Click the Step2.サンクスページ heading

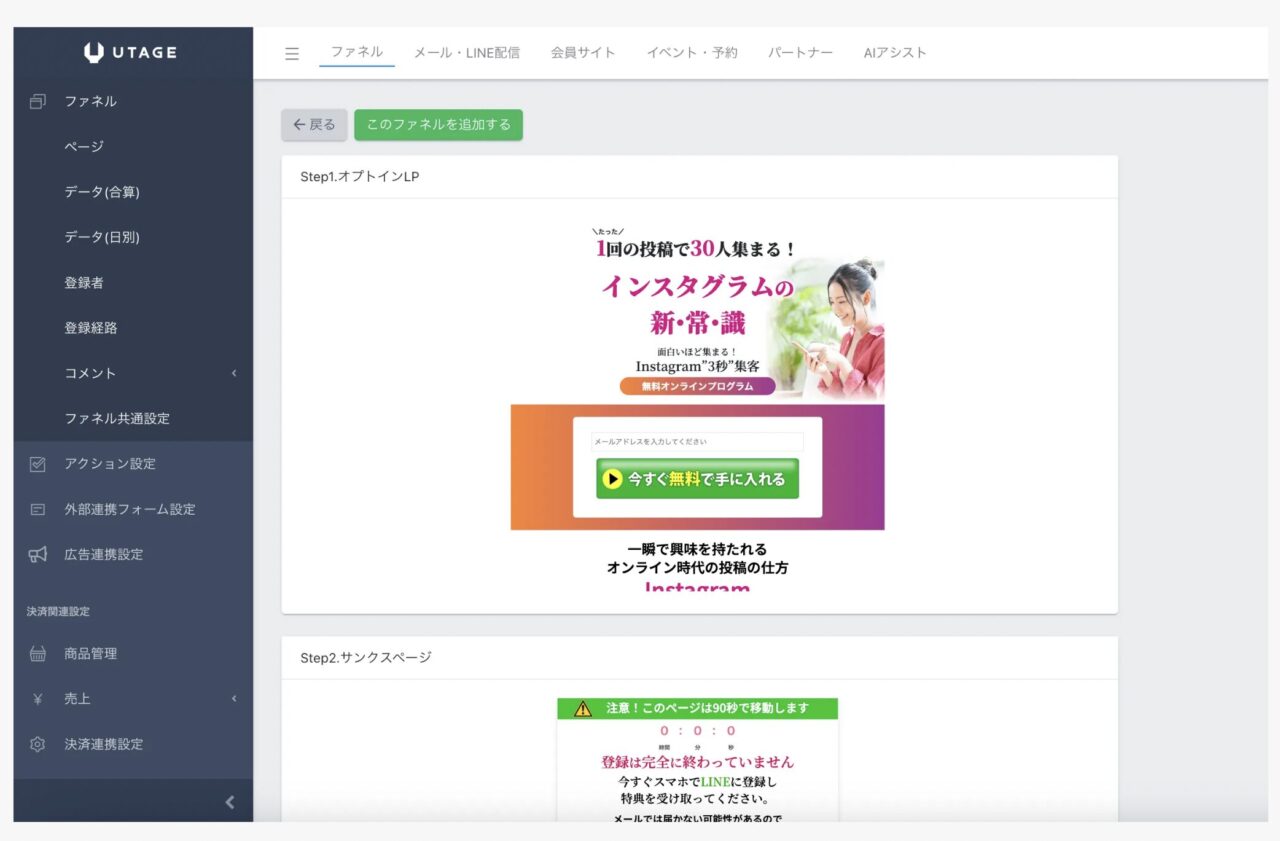pyautogui.click(x=366, y=658)
